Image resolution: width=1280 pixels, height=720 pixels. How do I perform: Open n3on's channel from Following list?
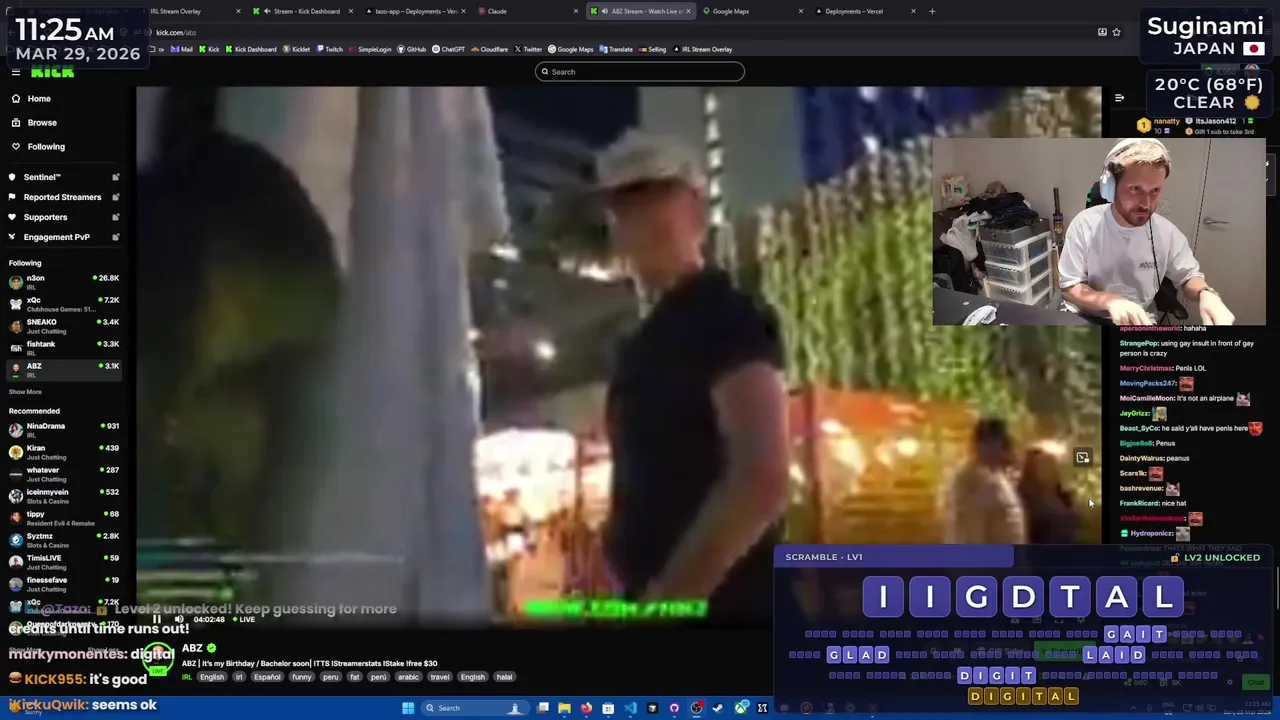tap(64, 281)
